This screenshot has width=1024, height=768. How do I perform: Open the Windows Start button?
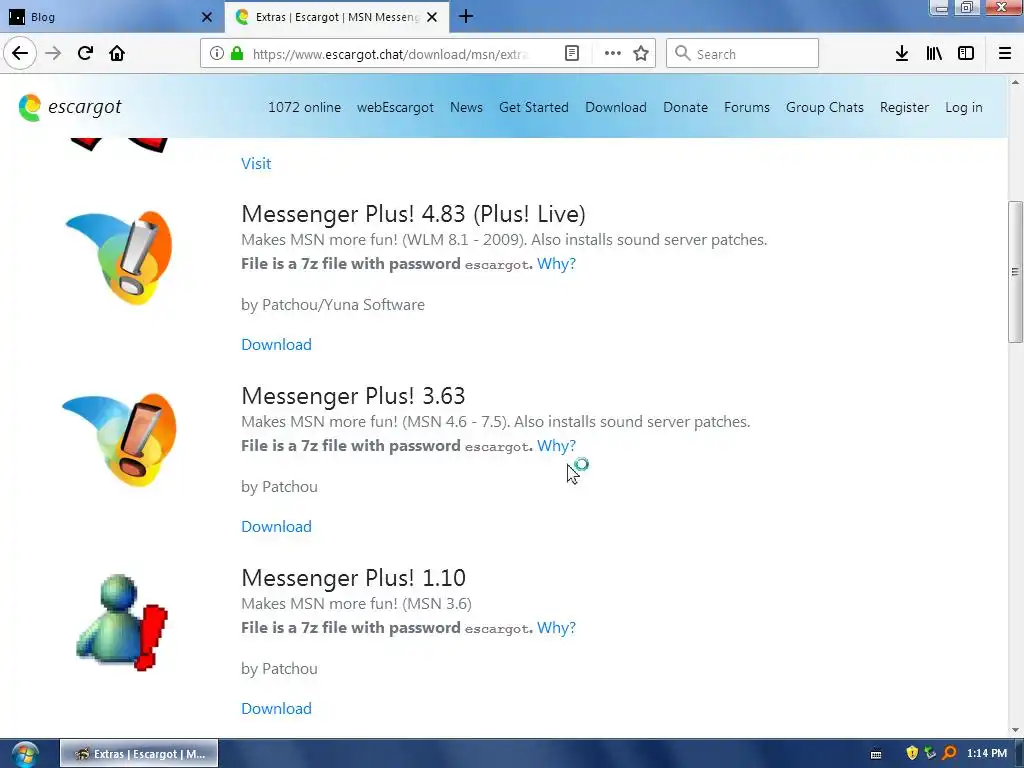tap(25, 754)
